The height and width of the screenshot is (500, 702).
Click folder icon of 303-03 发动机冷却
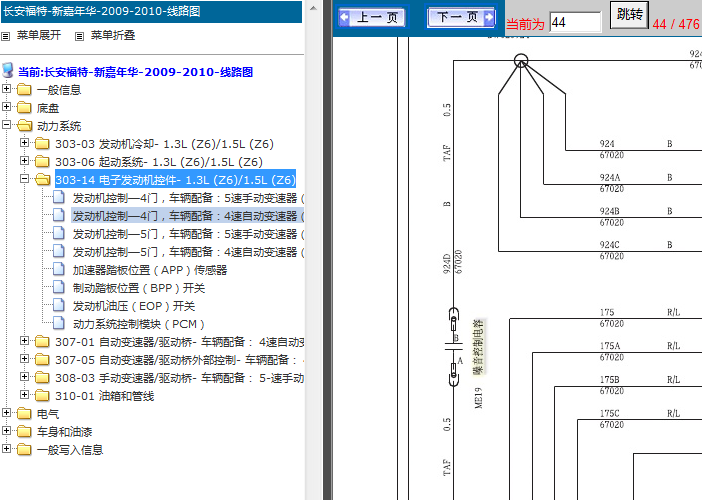tap(42, 144)
